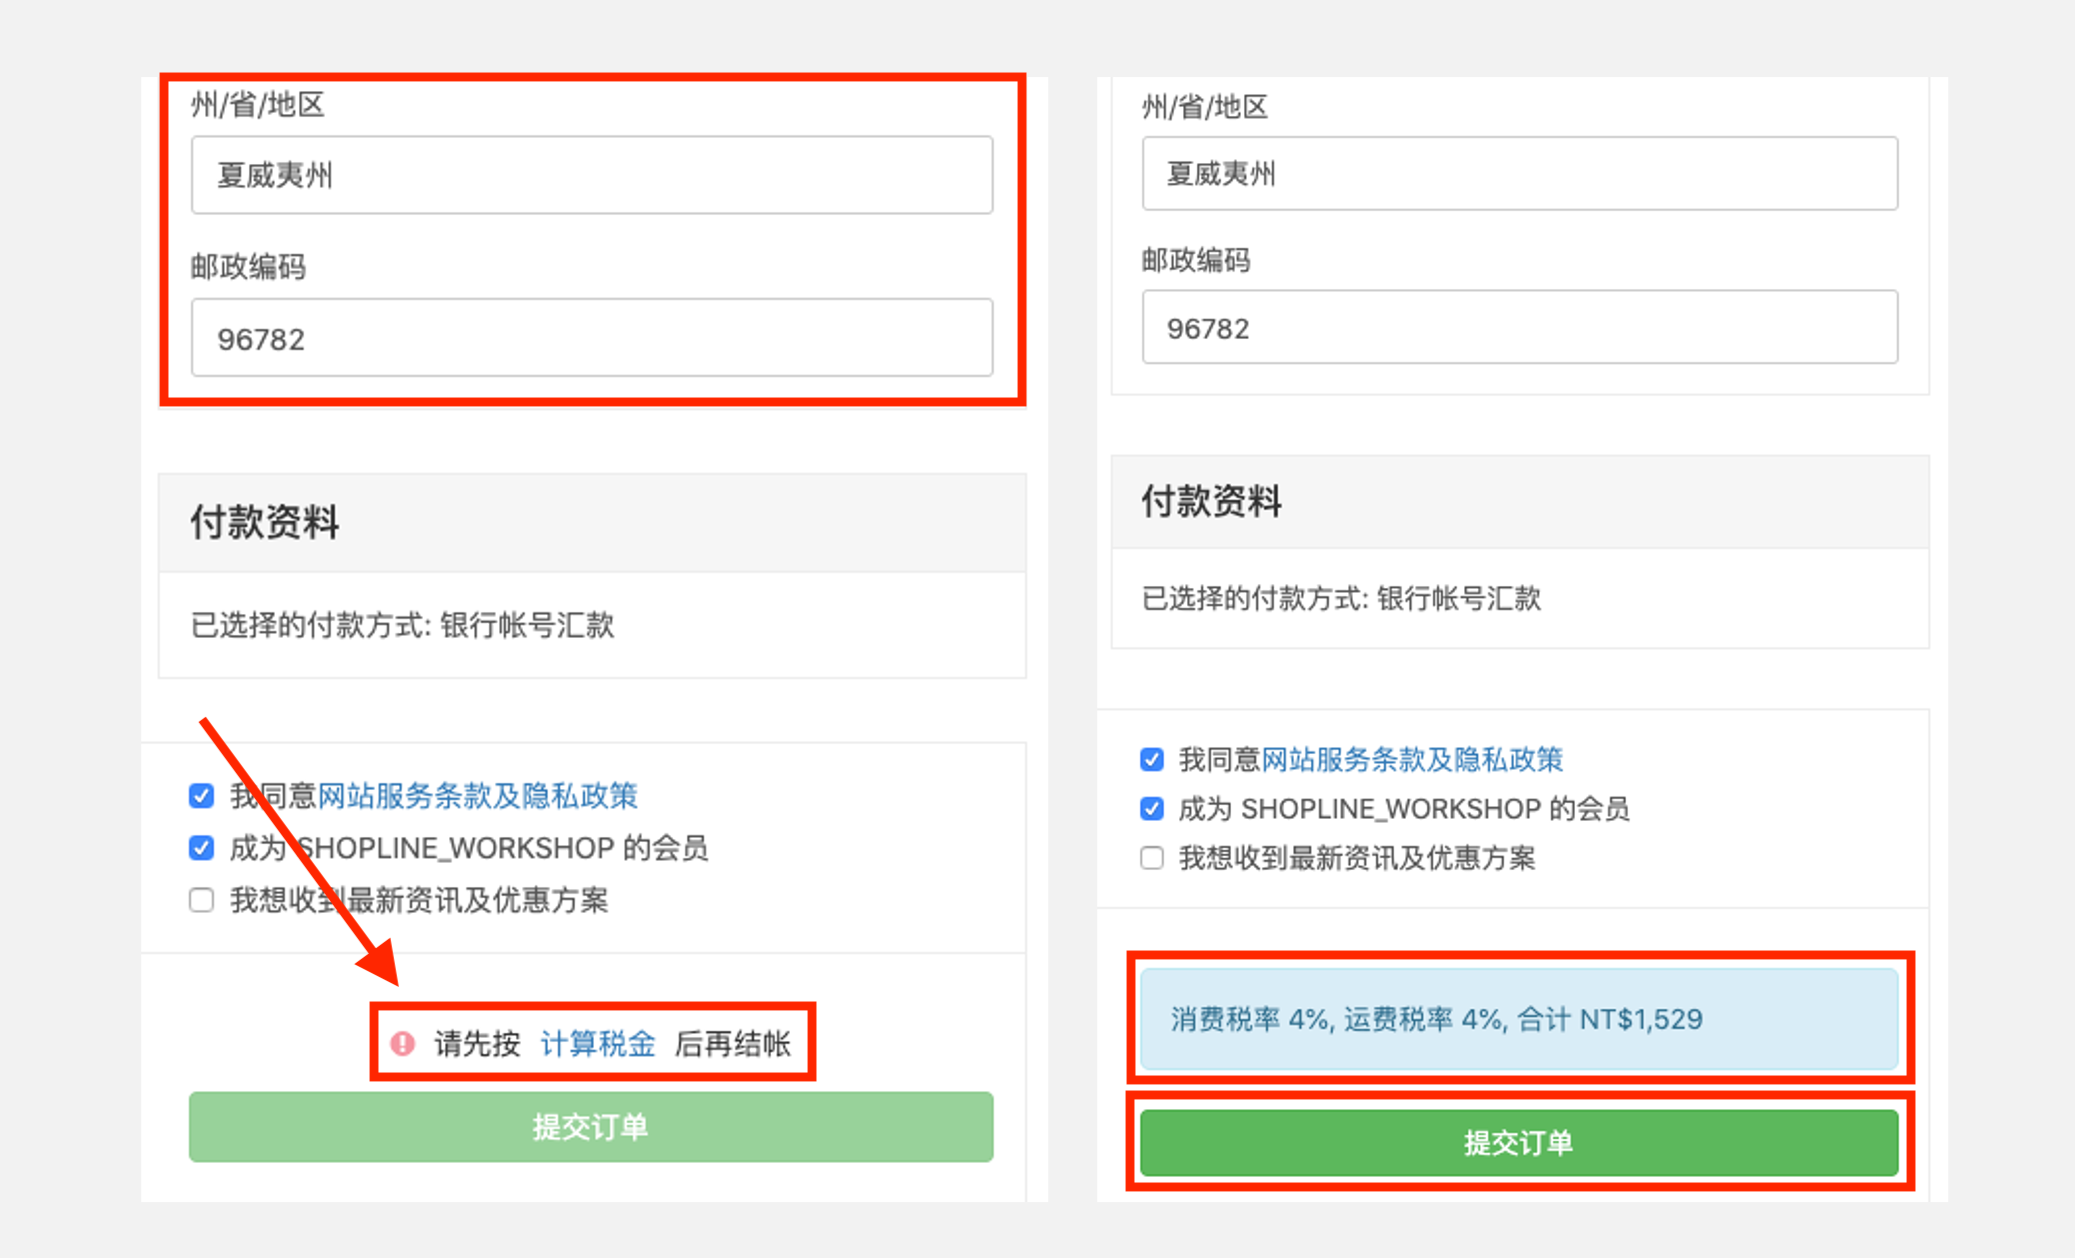Screen dimensions: 2075x1258
Task: Click the left 州/省/地区 field with 夏威夷州
Action: click(x=592, y=175)
